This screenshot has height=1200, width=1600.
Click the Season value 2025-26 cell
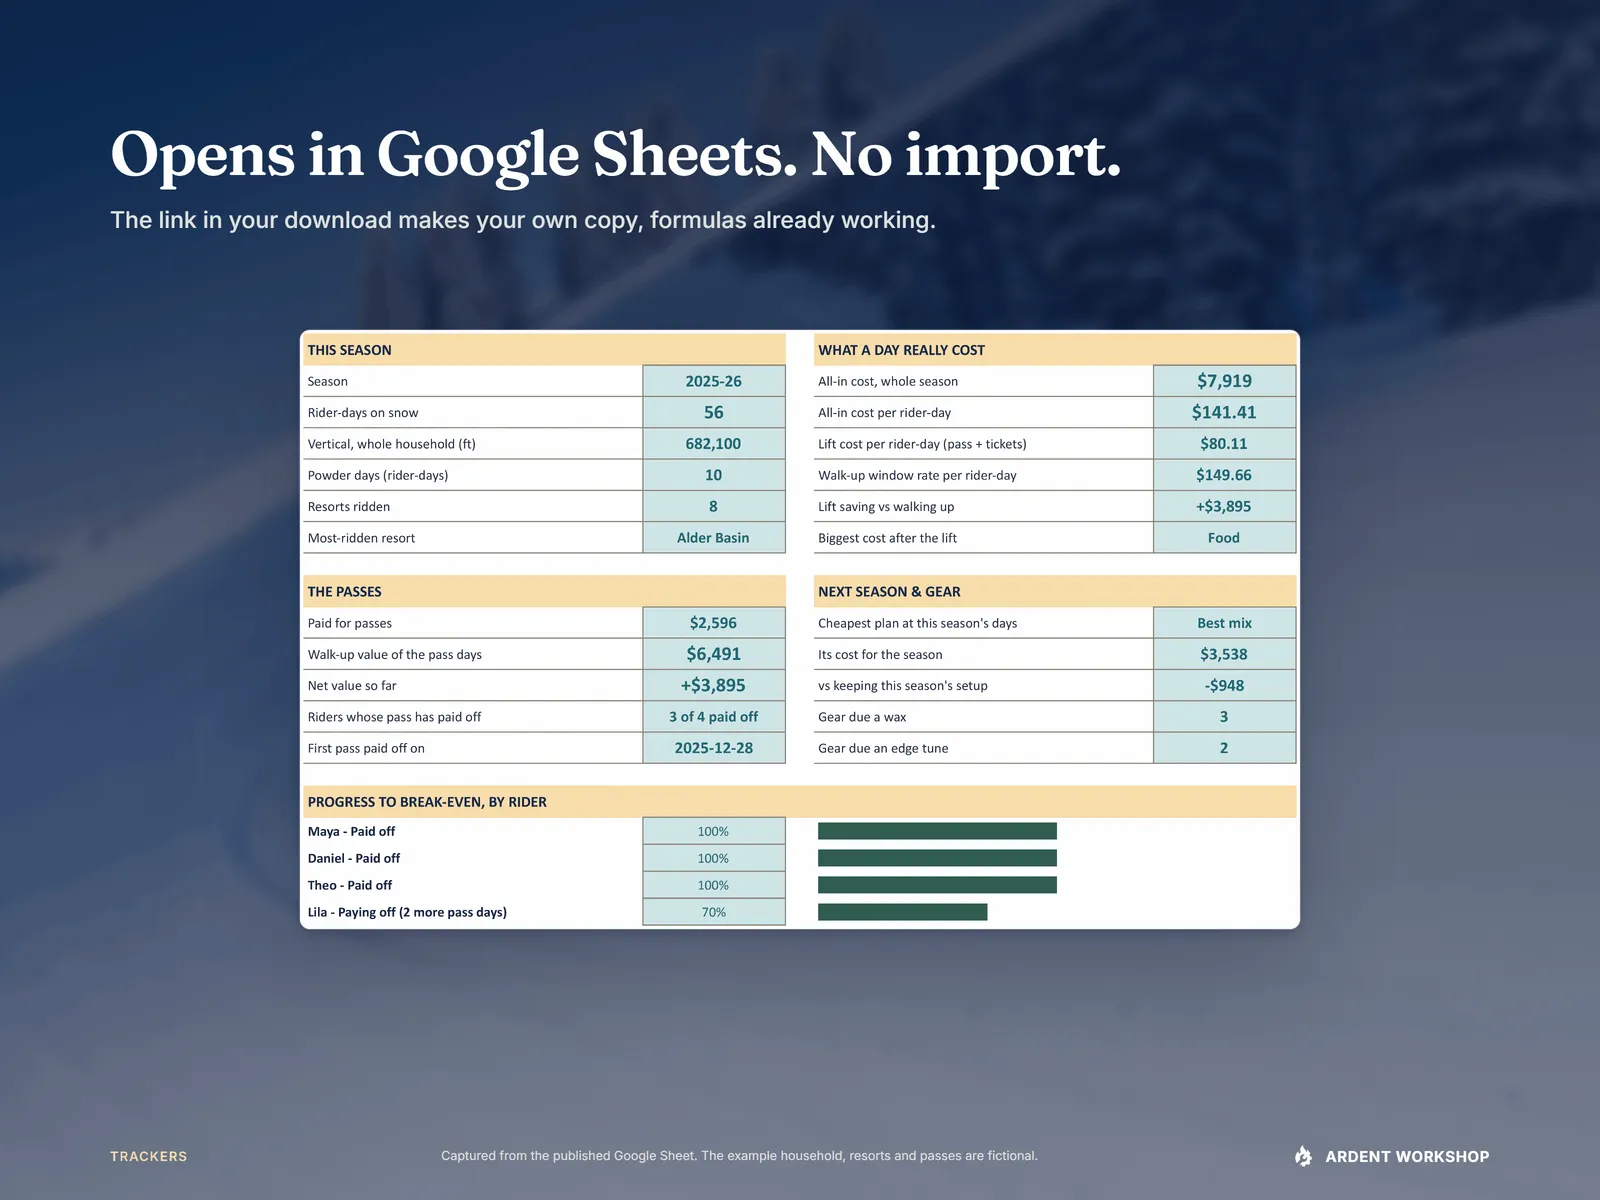pos(714,381)
